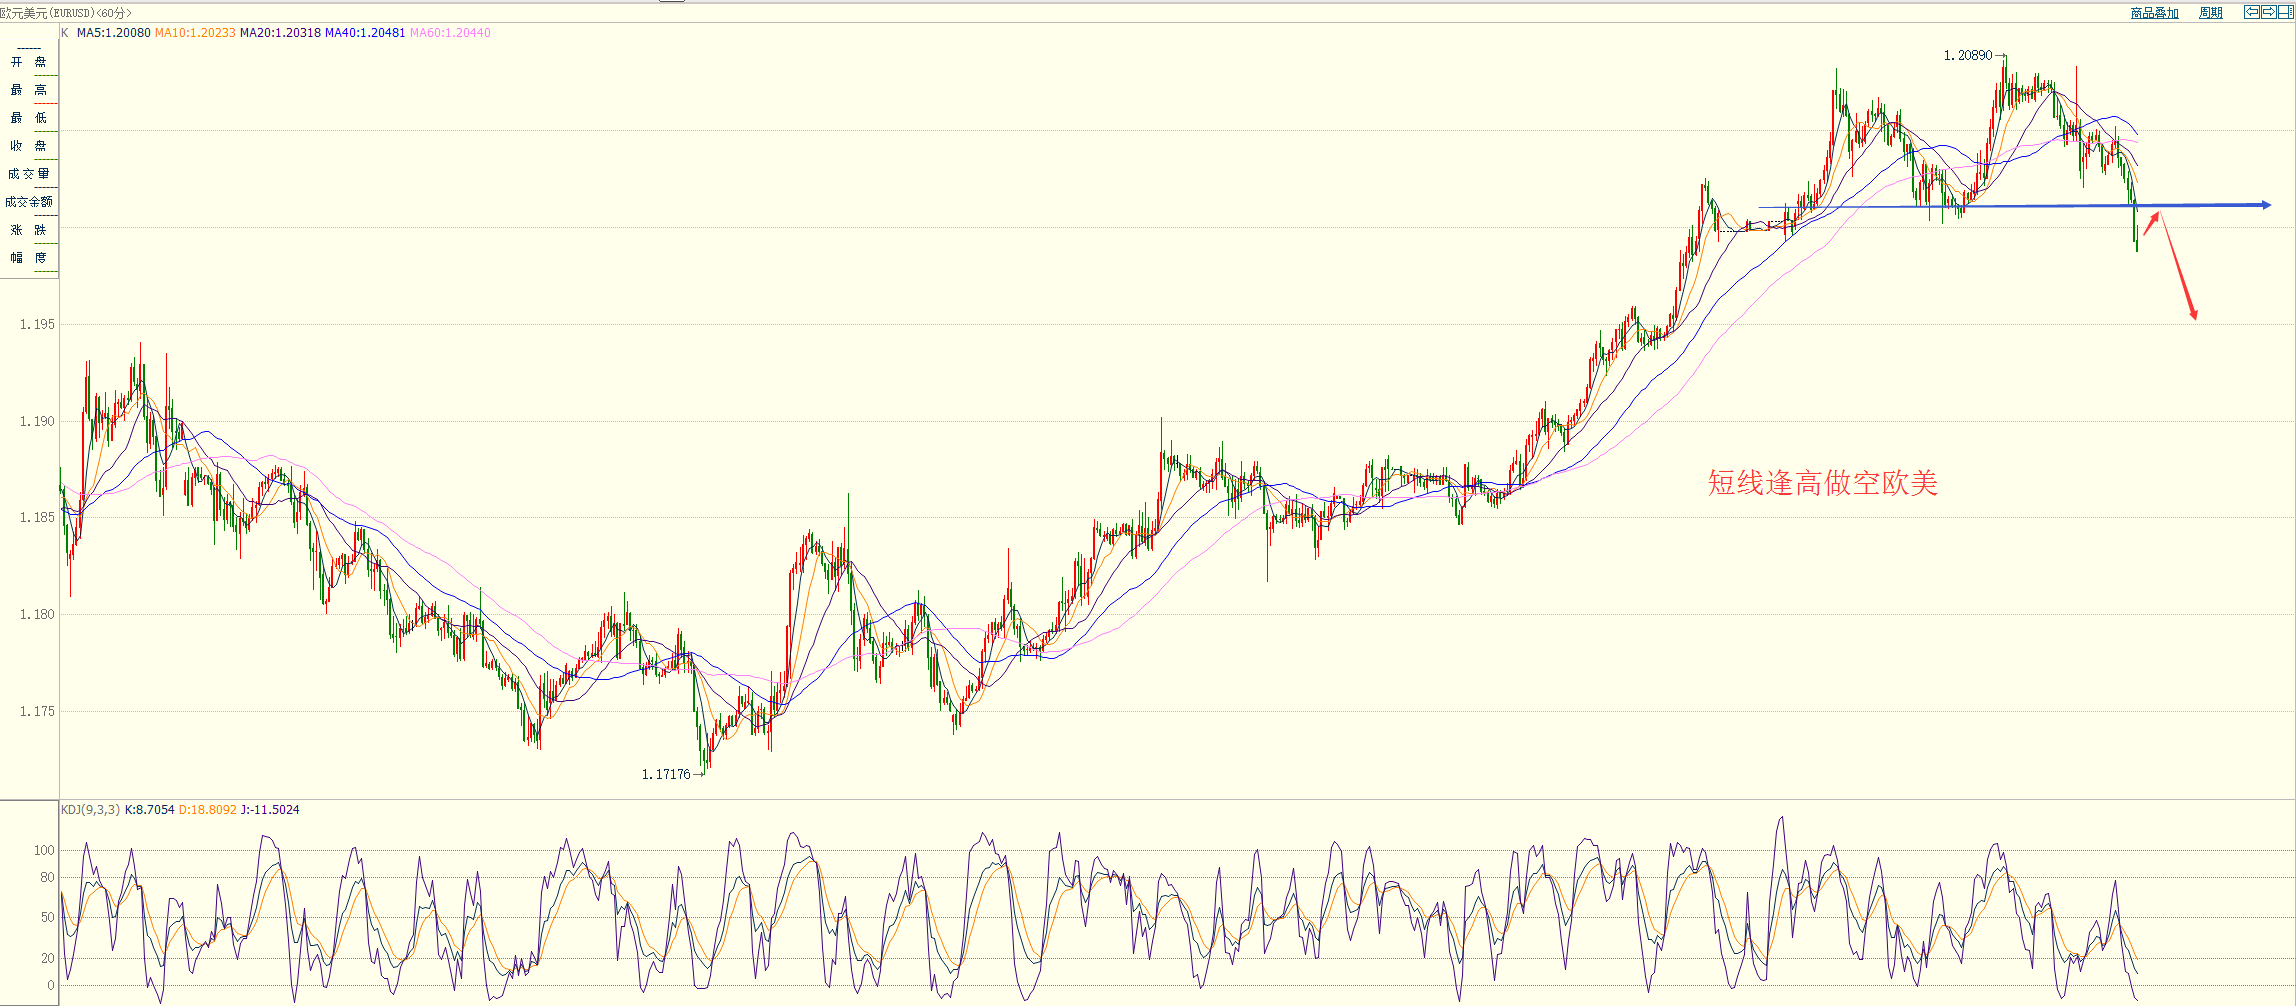
Task: Select the blue MA40:1.20481 label
Action: click(x=366, y=33)
